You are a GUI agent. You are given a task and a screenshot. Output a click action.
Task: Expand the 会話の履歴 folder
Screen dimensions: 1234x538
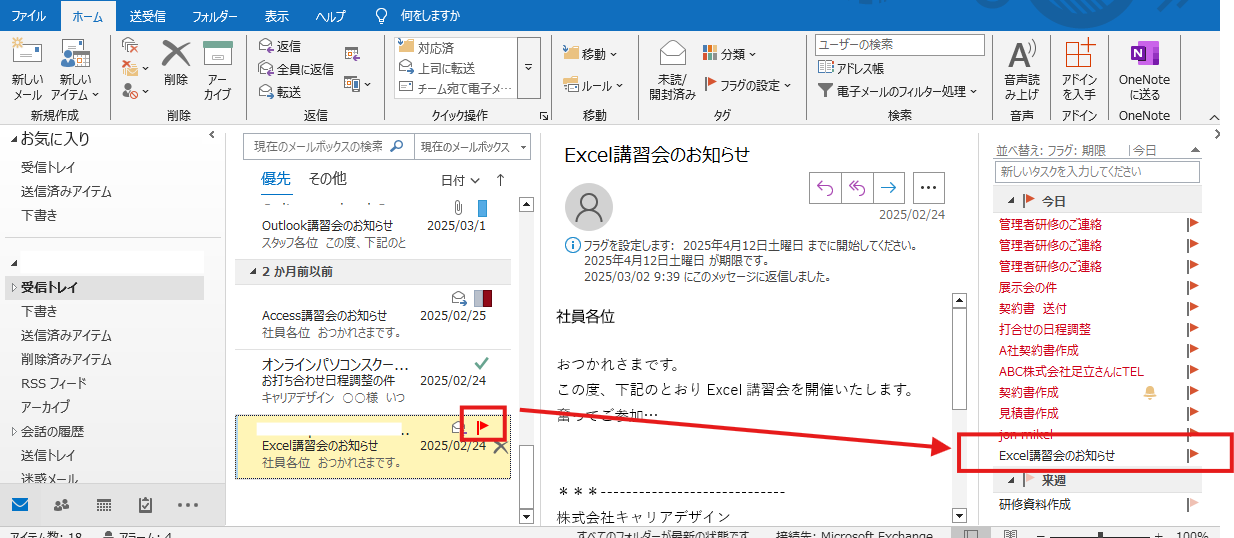pos(14,432)
